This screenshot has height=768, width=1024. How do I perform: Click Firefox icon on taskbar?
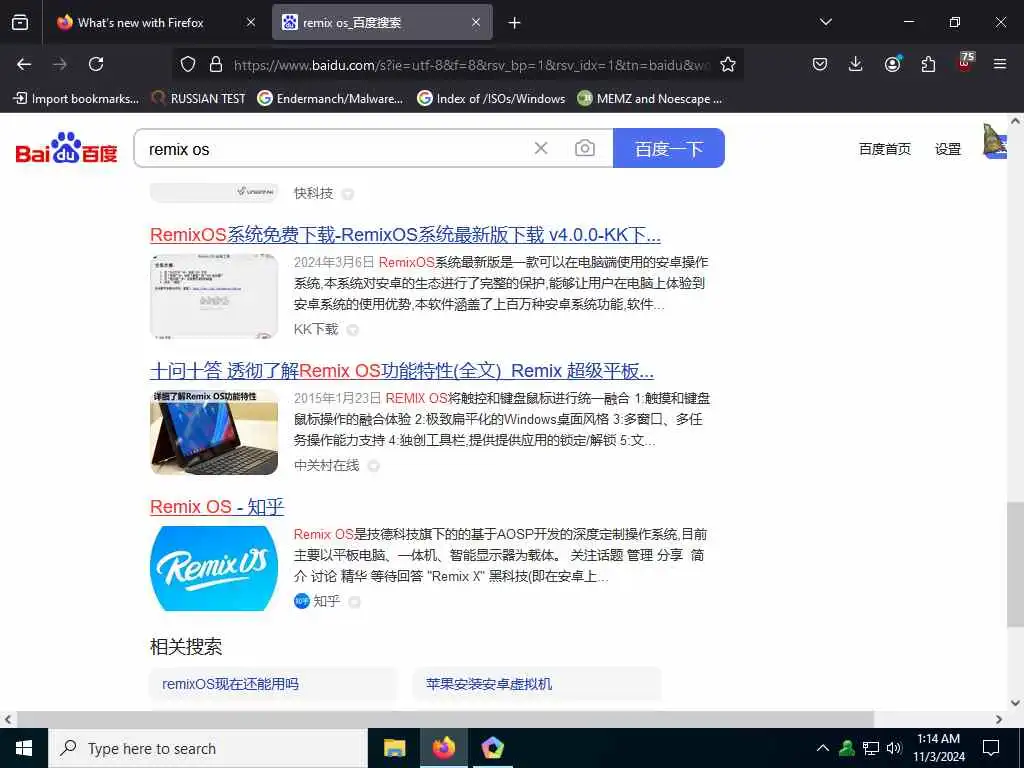coord(443,748)
